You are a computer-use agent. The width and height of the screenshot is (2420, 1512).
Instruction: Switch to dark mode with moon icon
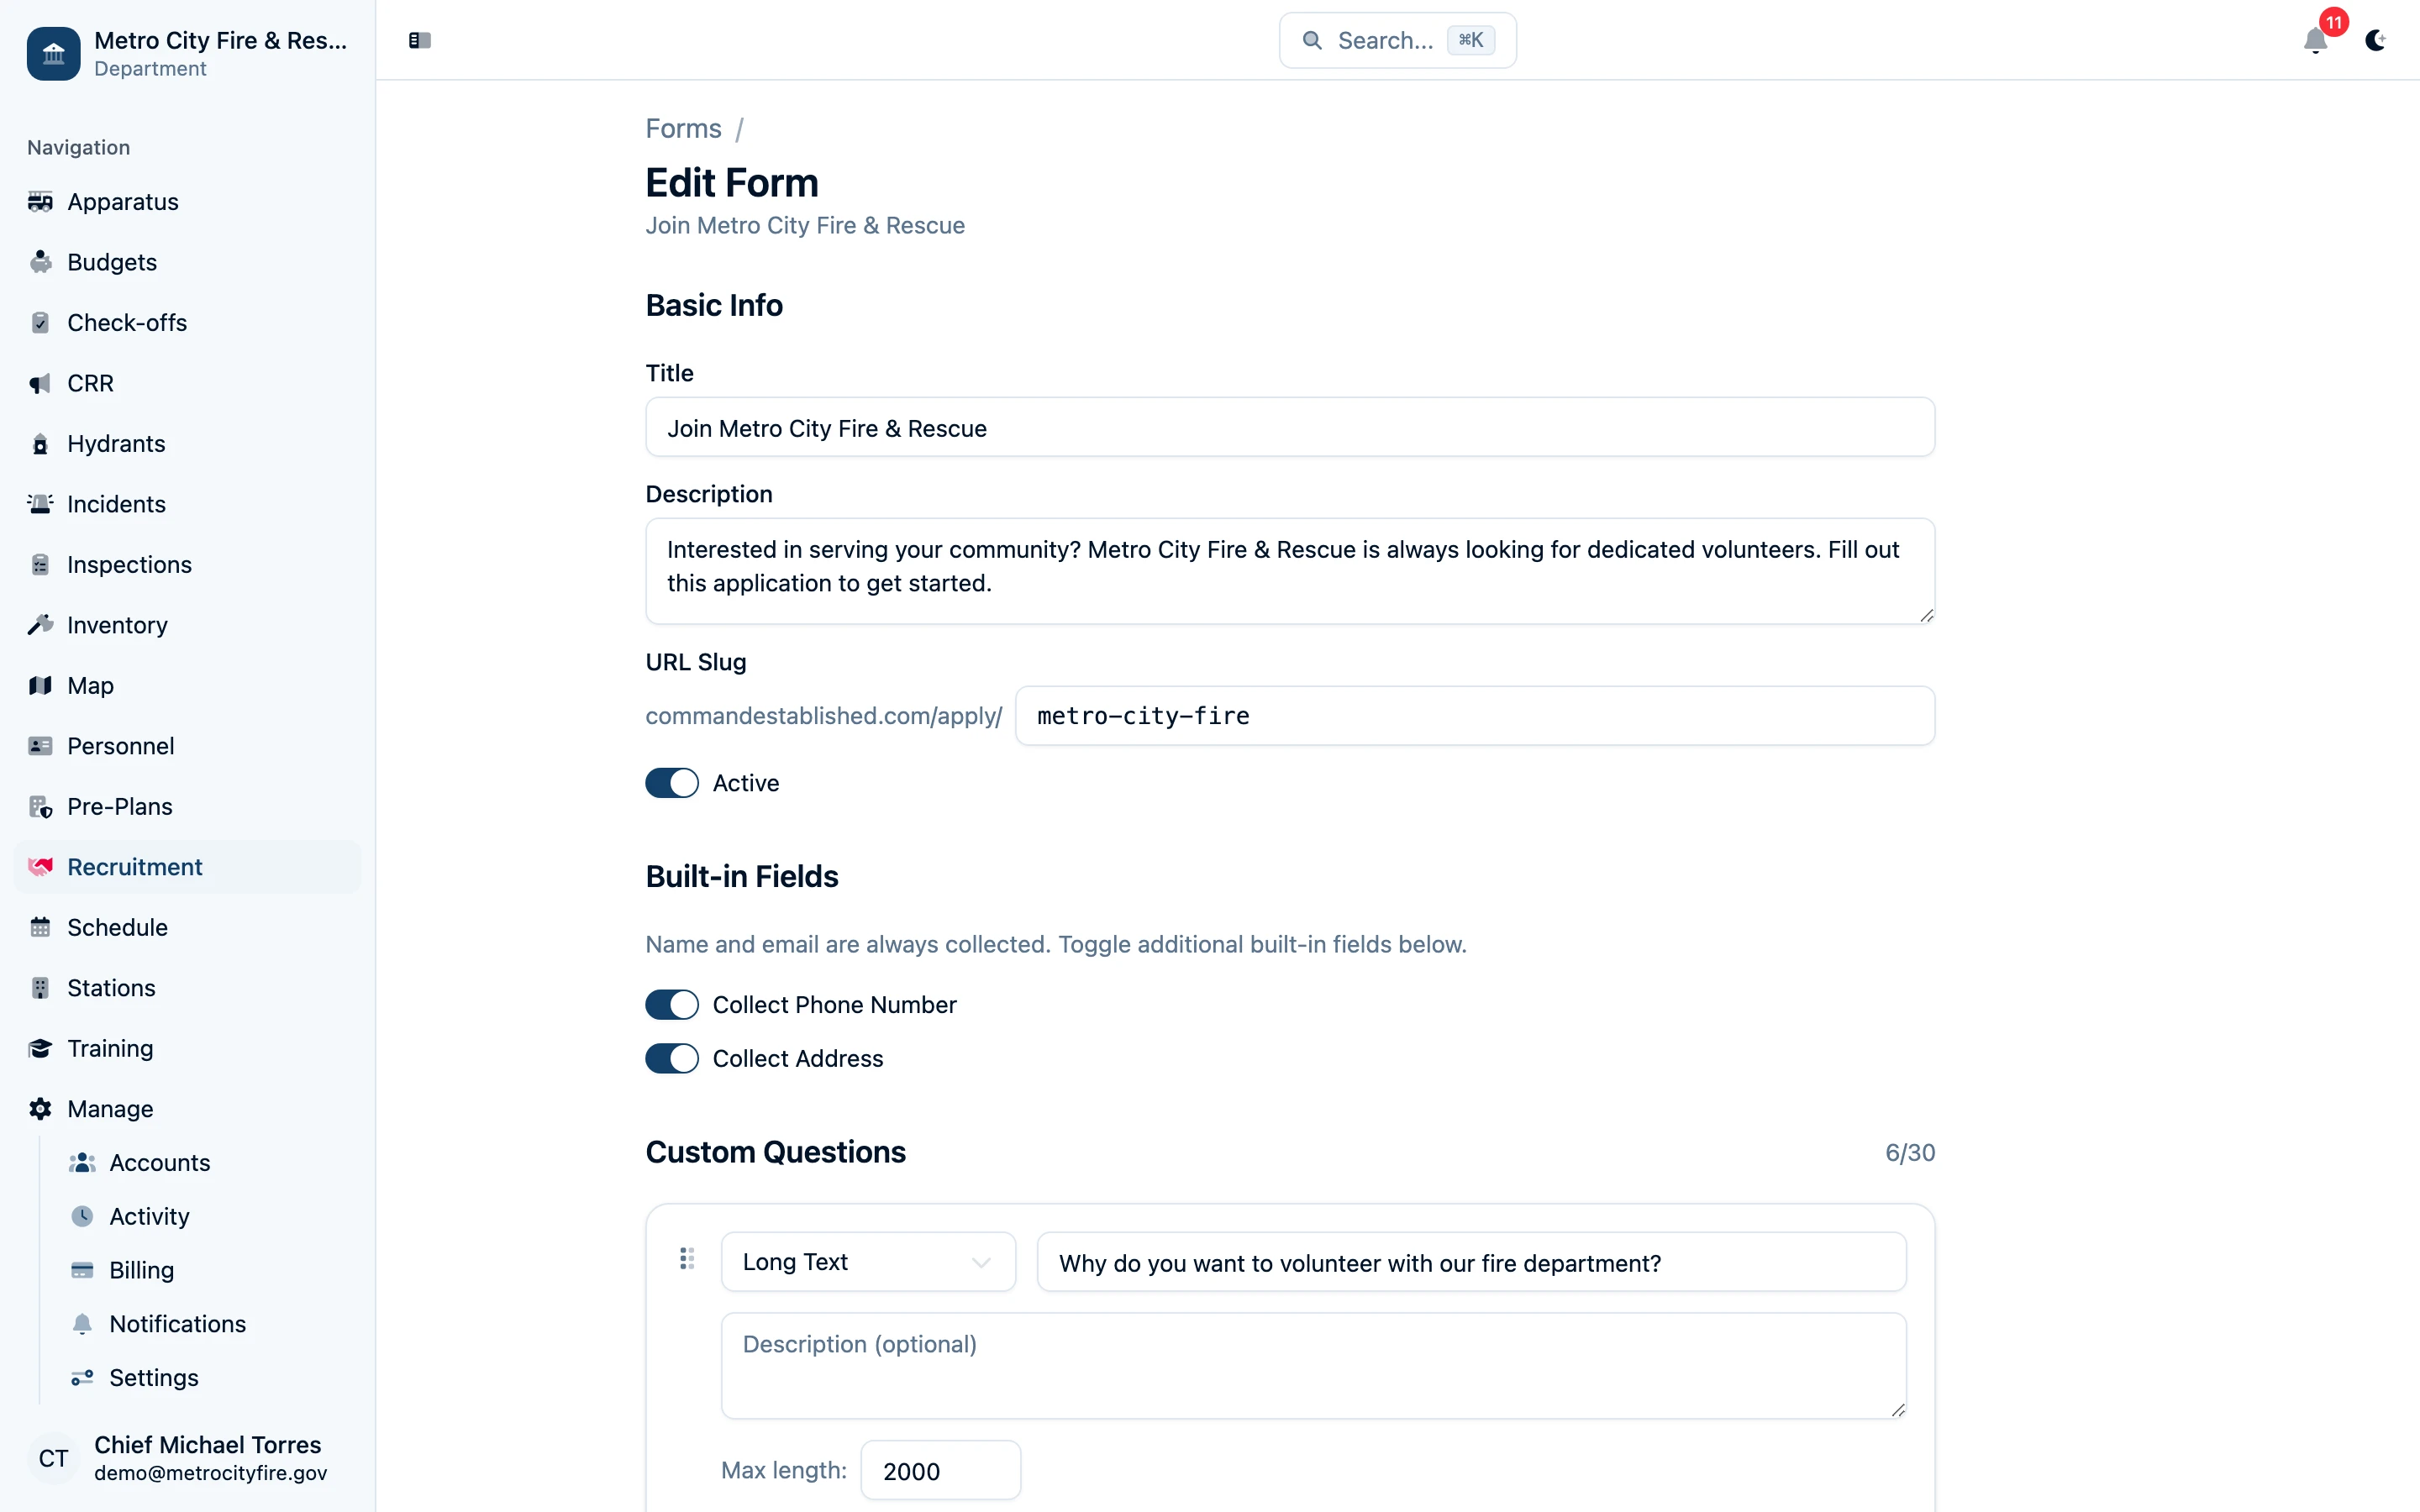click(x=2375, y=40)
